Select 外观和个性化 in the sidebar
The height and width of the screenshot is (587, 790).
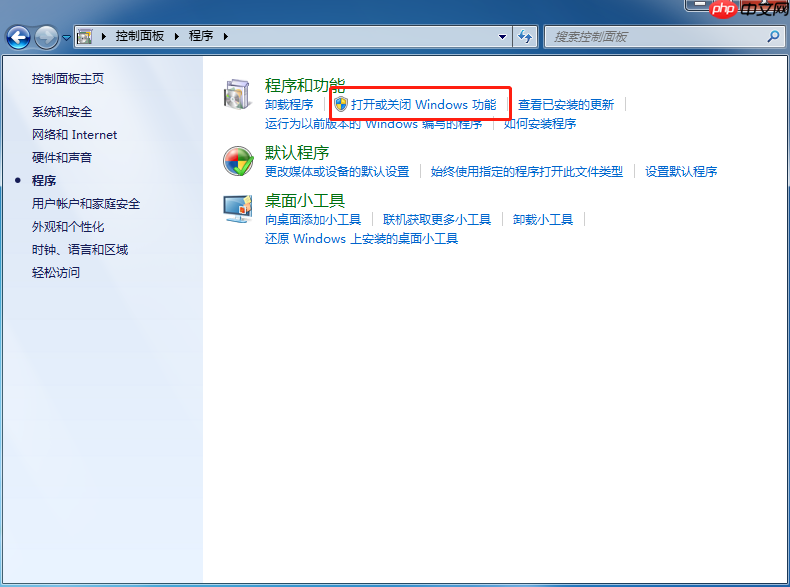(x=68, y=227)
